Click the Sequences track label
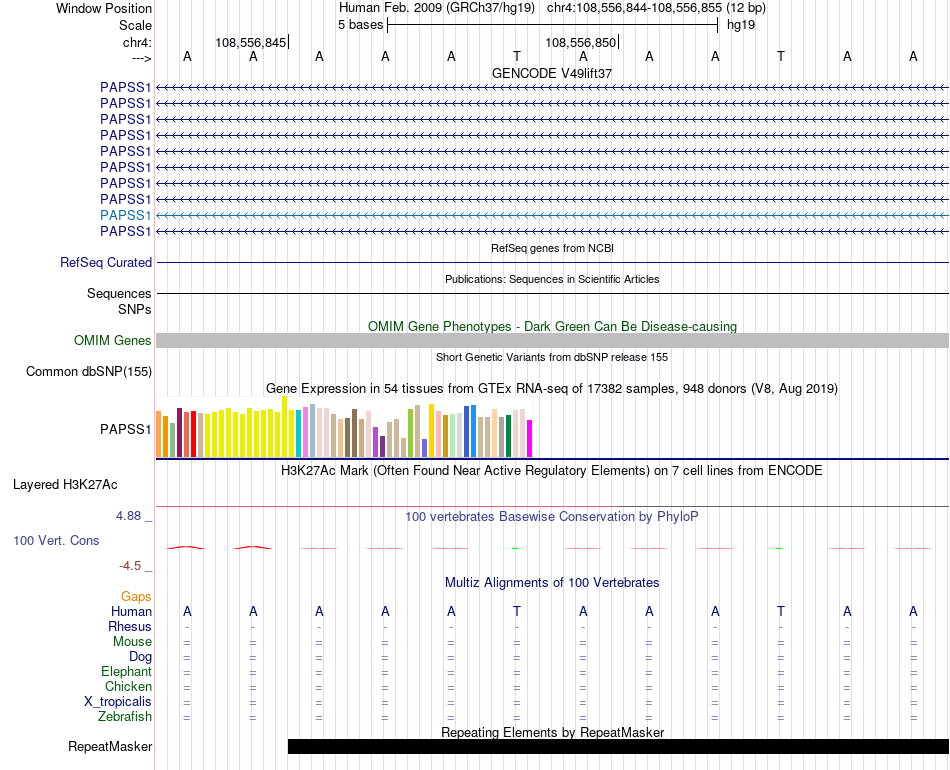The height and width of the screenshot is (770, 950). 119,293
